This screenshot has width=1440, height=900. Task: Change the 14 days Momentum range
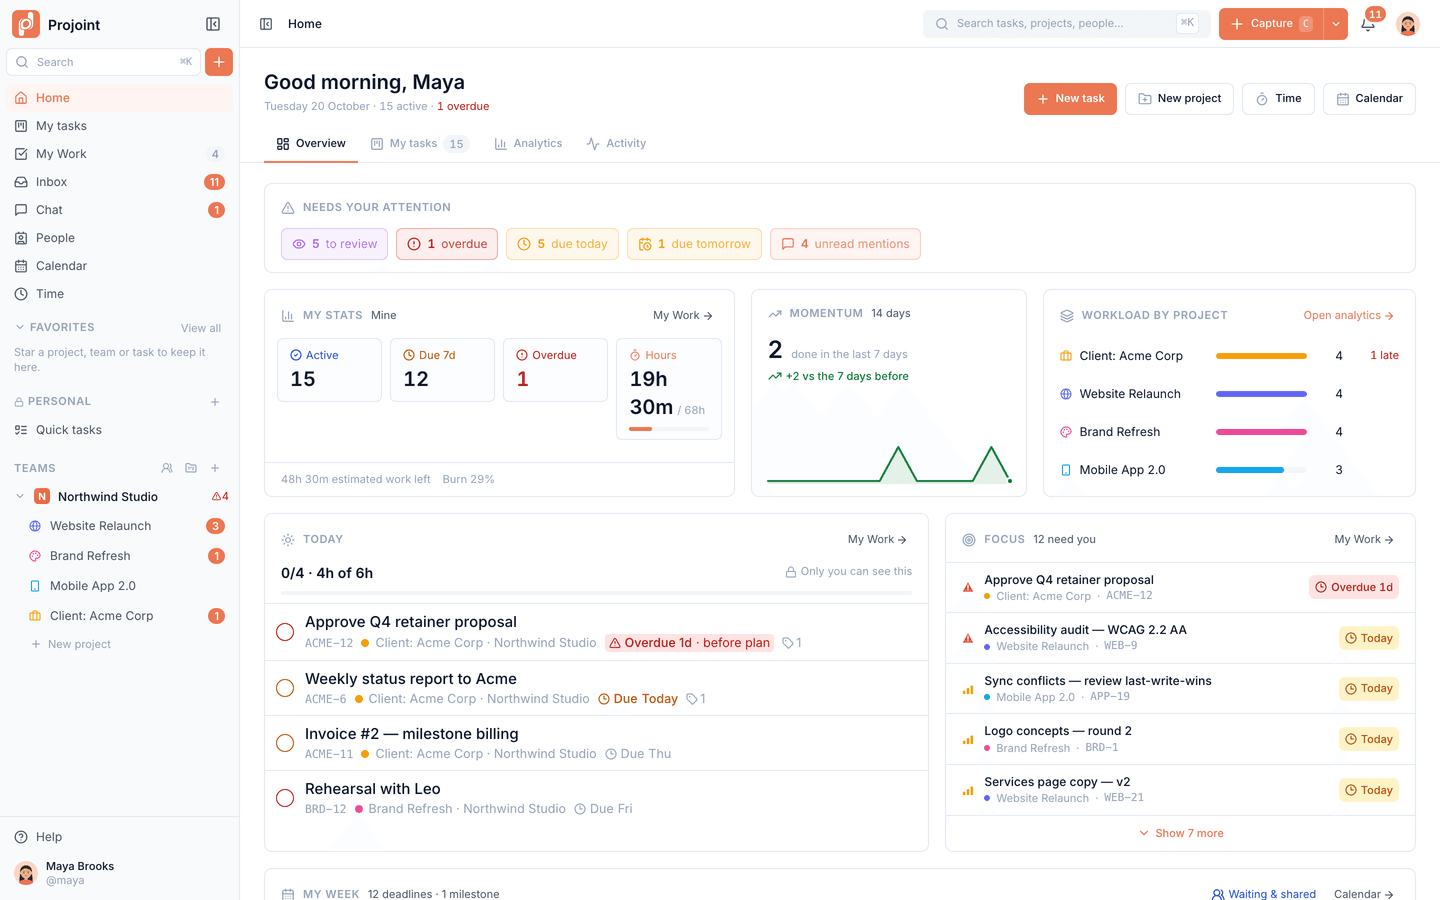click(x=890, y=313)
